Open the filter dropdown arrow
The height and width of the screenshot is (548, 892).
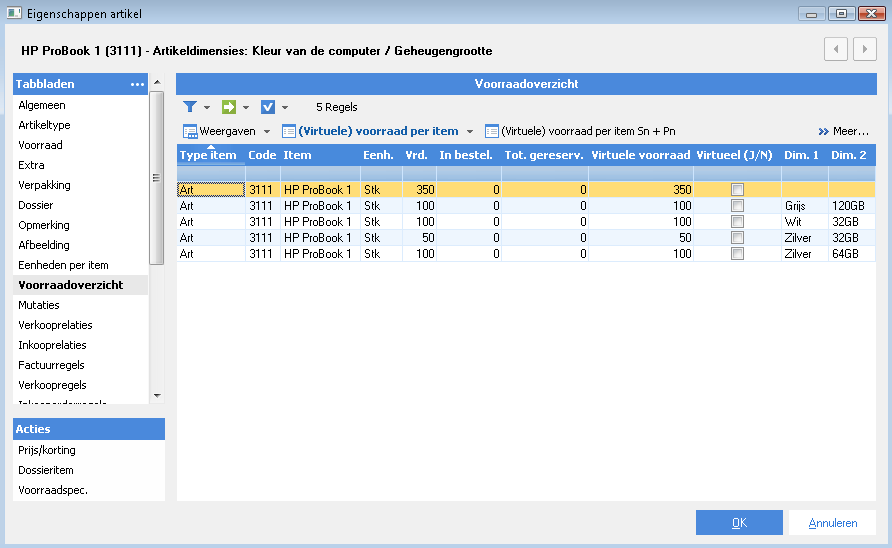pyautogui.click(x=207, y=108)
